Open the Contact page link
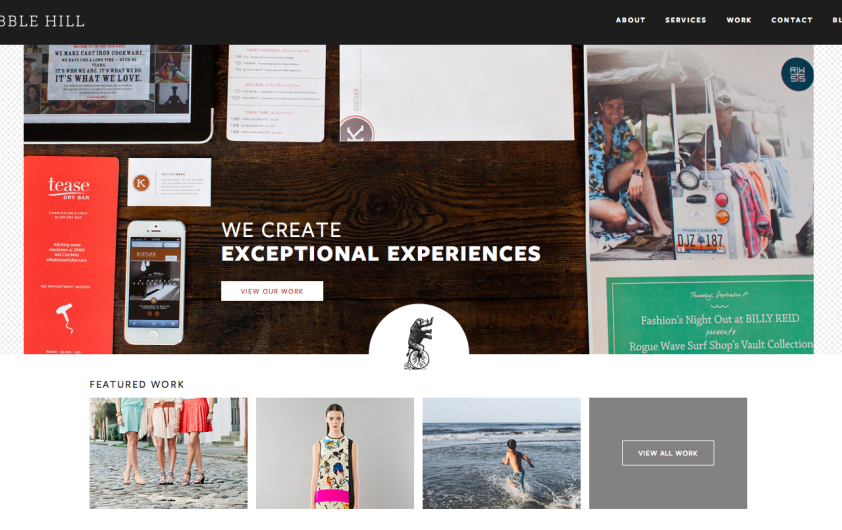This screenshot has height=530, width=842. [792, 20]
